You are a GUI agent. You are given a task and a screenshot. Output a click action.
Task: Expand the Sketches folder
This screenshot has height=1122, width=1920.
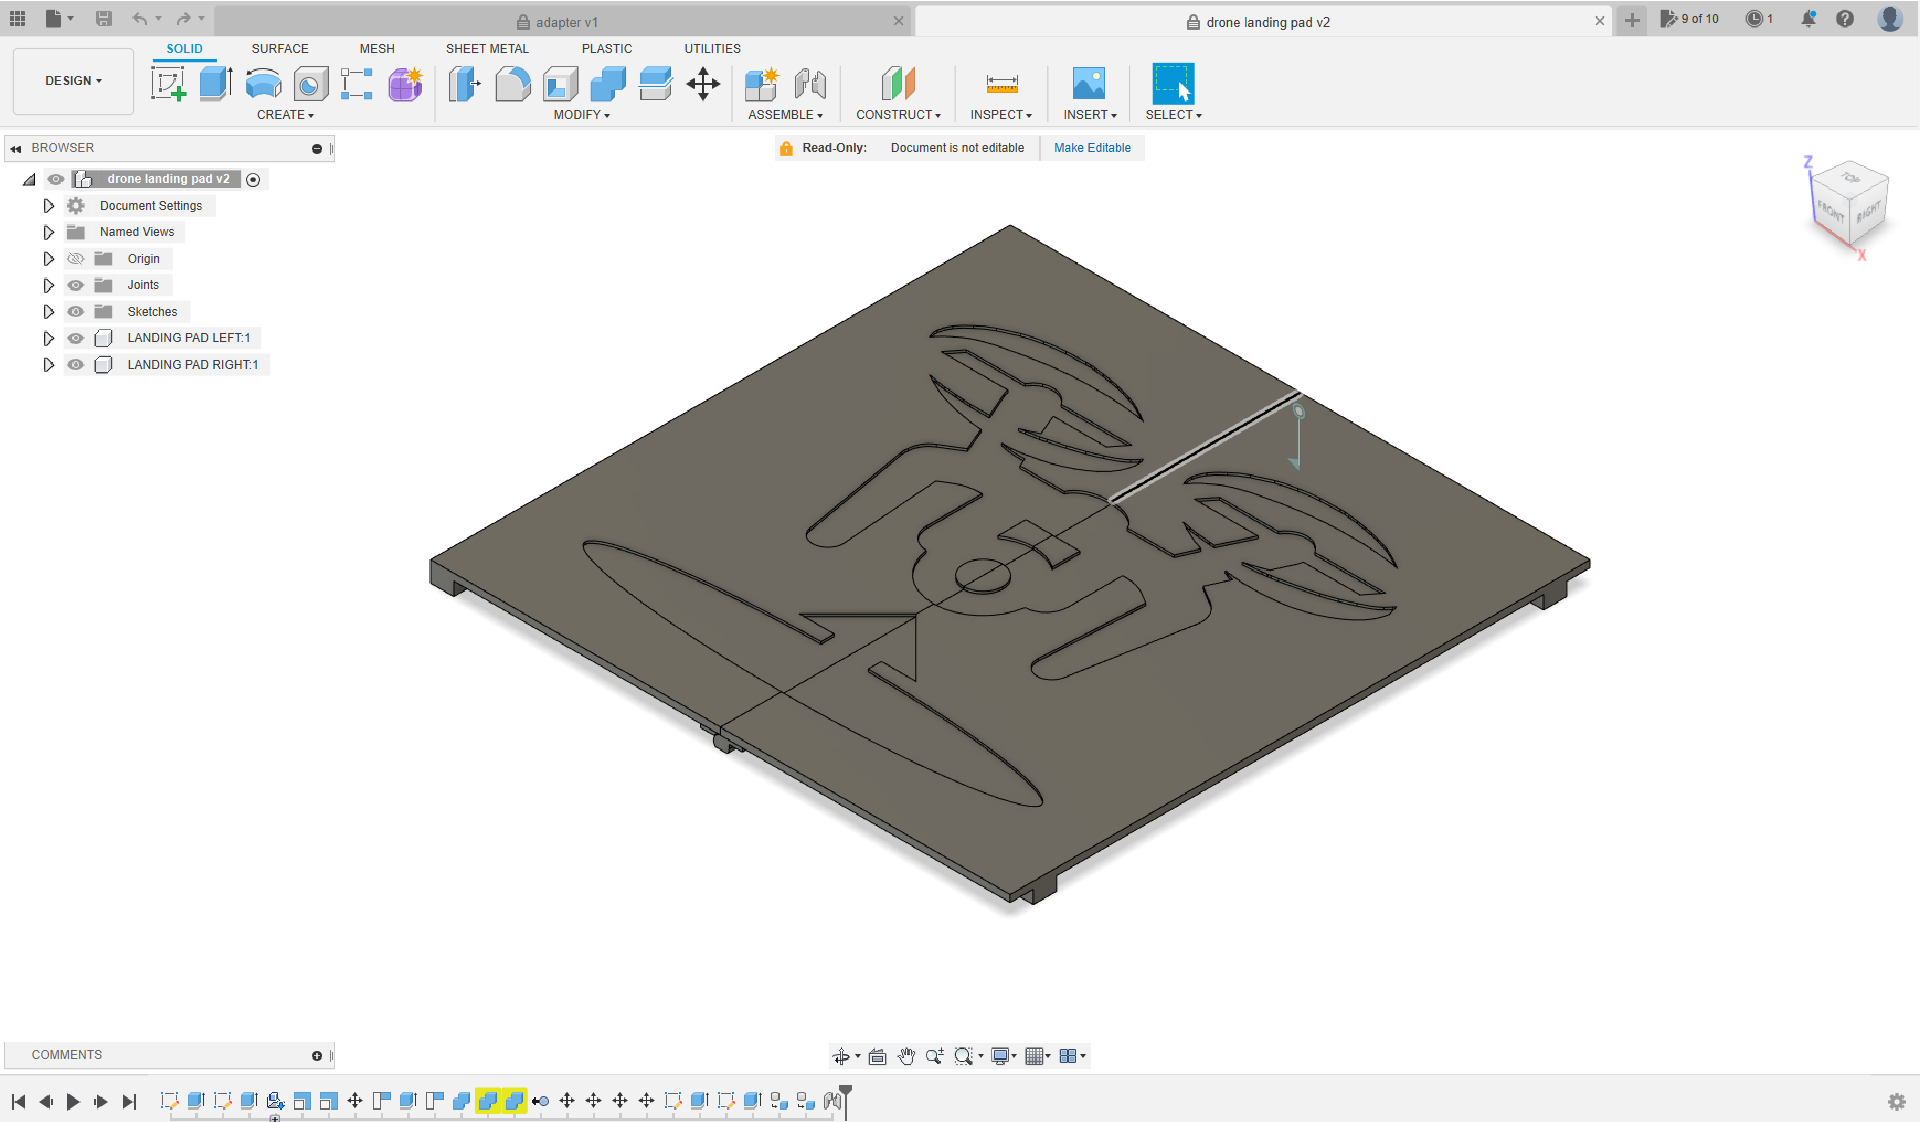click(x=48, y=312)
